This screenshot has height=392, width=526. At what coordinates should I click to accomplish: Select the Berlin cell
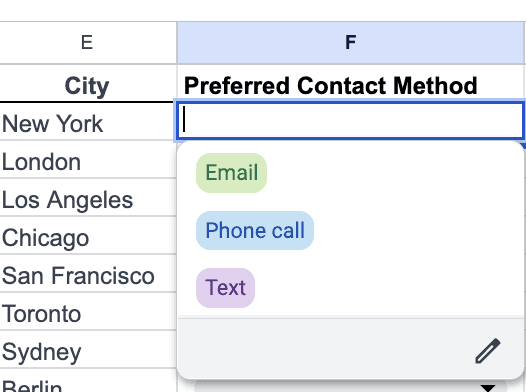tap(87, 381)
